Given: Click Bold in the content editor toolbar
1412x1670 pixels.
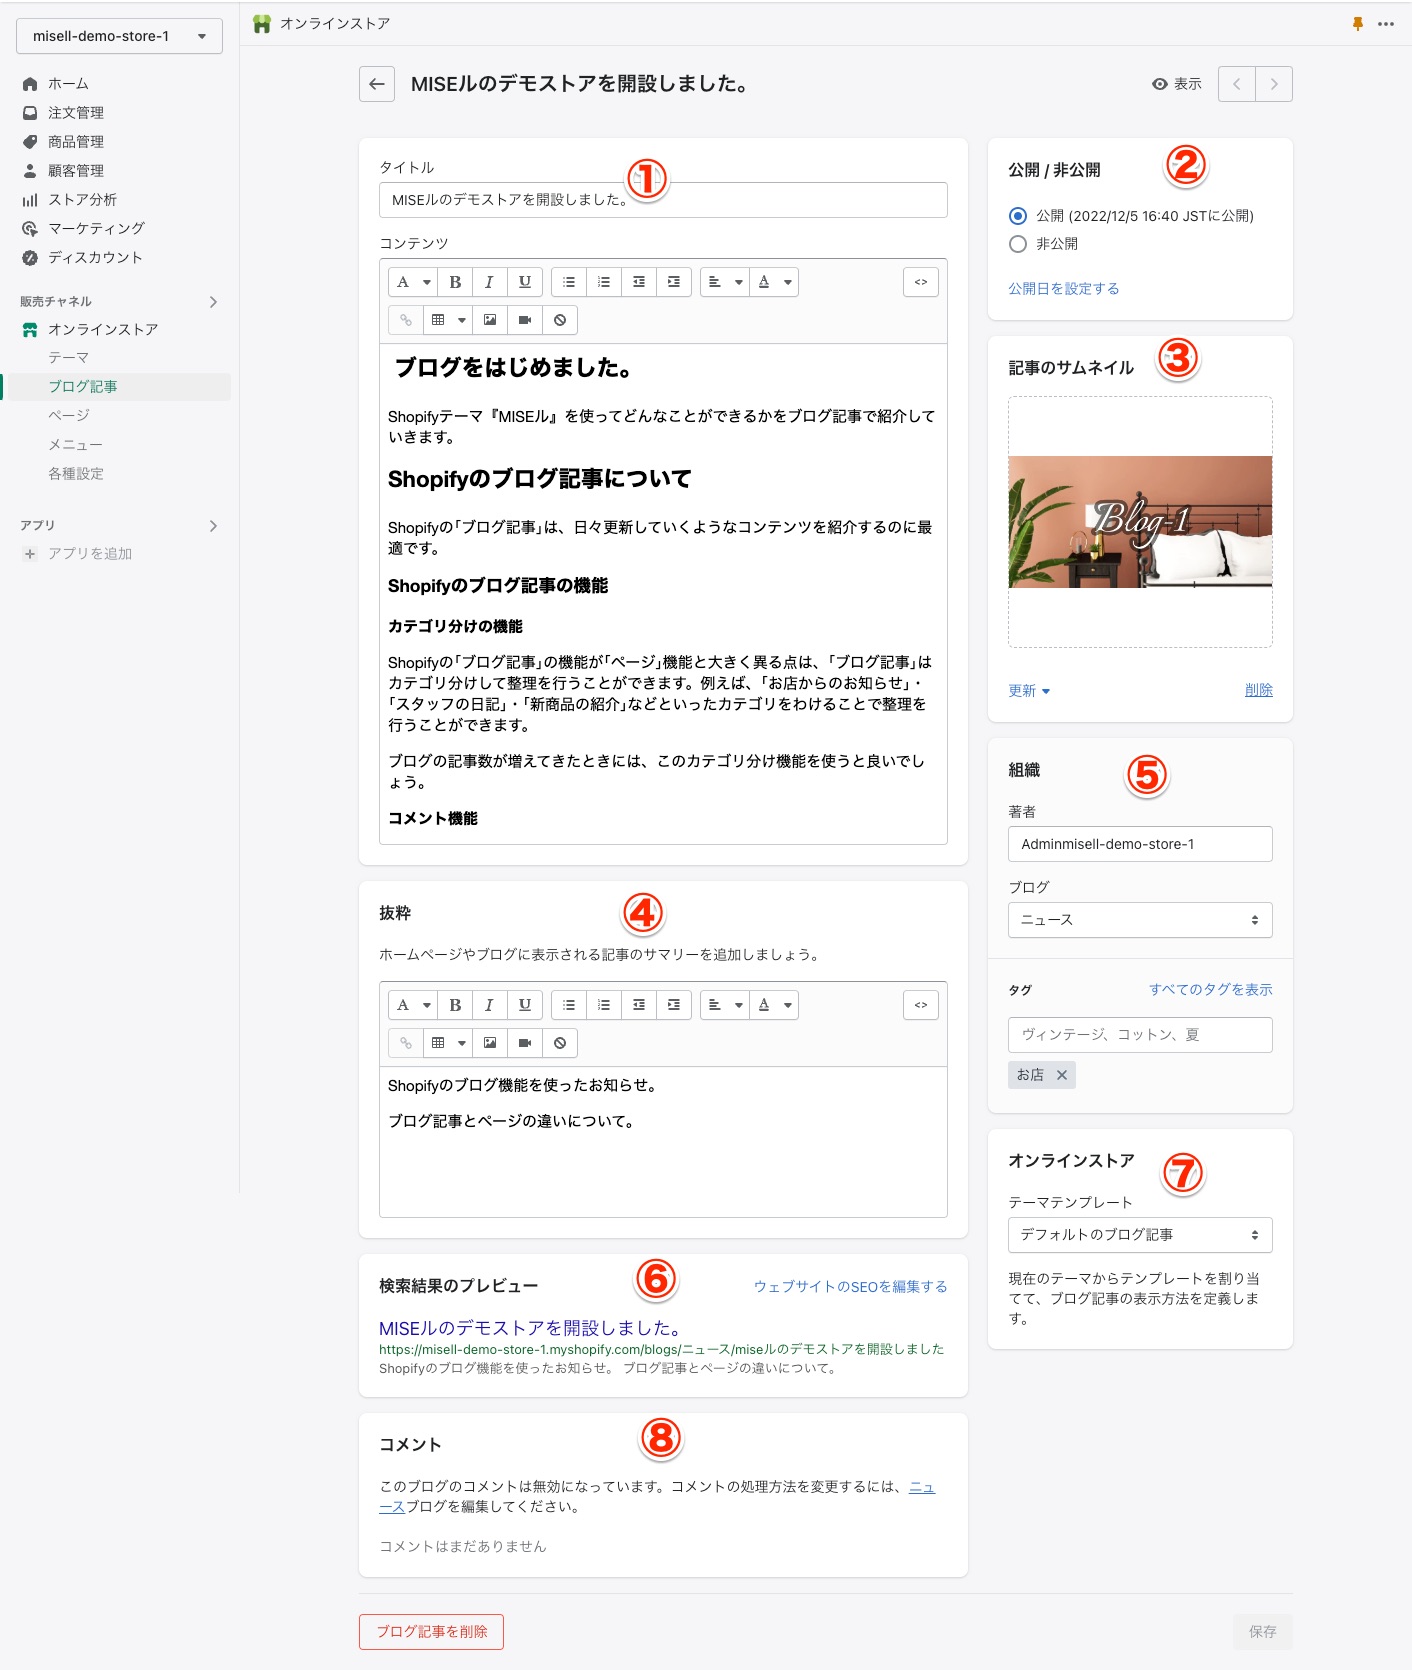Looking at the screenshot, I should click(455, 282).
